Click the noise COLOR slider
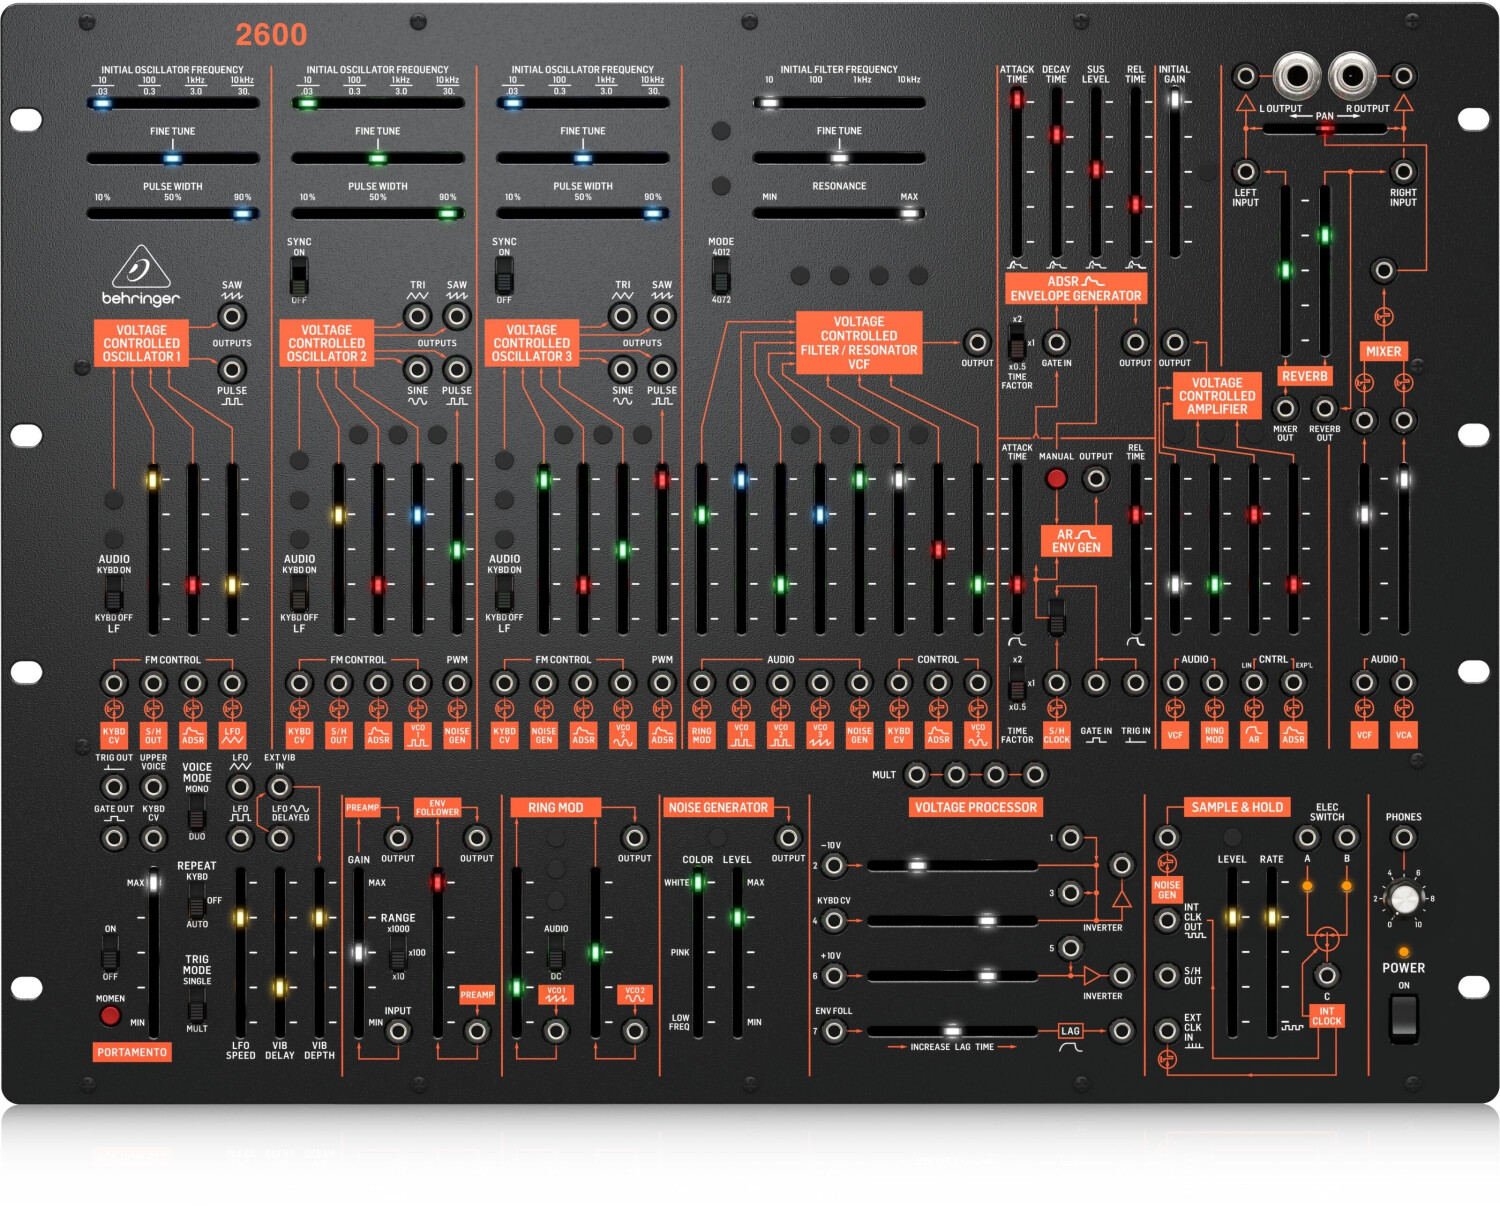Image resolution: width=1500 pixels, height=1206 pixels. click(698, 952)
